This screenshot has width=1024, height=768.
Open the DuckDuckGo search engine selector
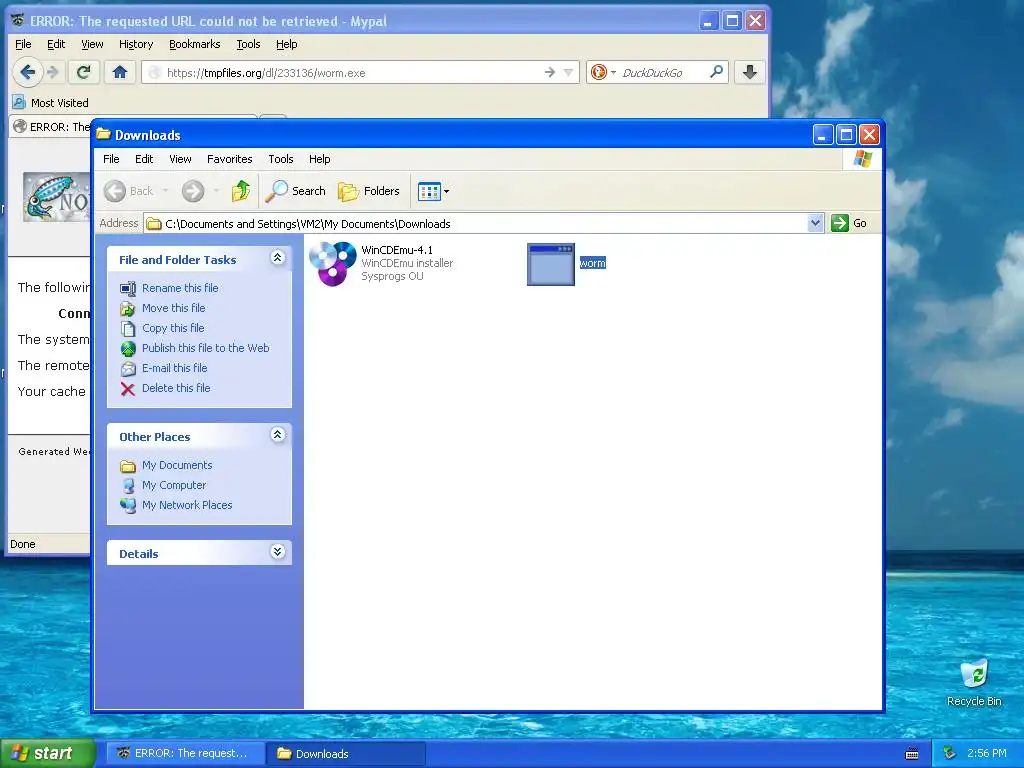tap(603, 72)
